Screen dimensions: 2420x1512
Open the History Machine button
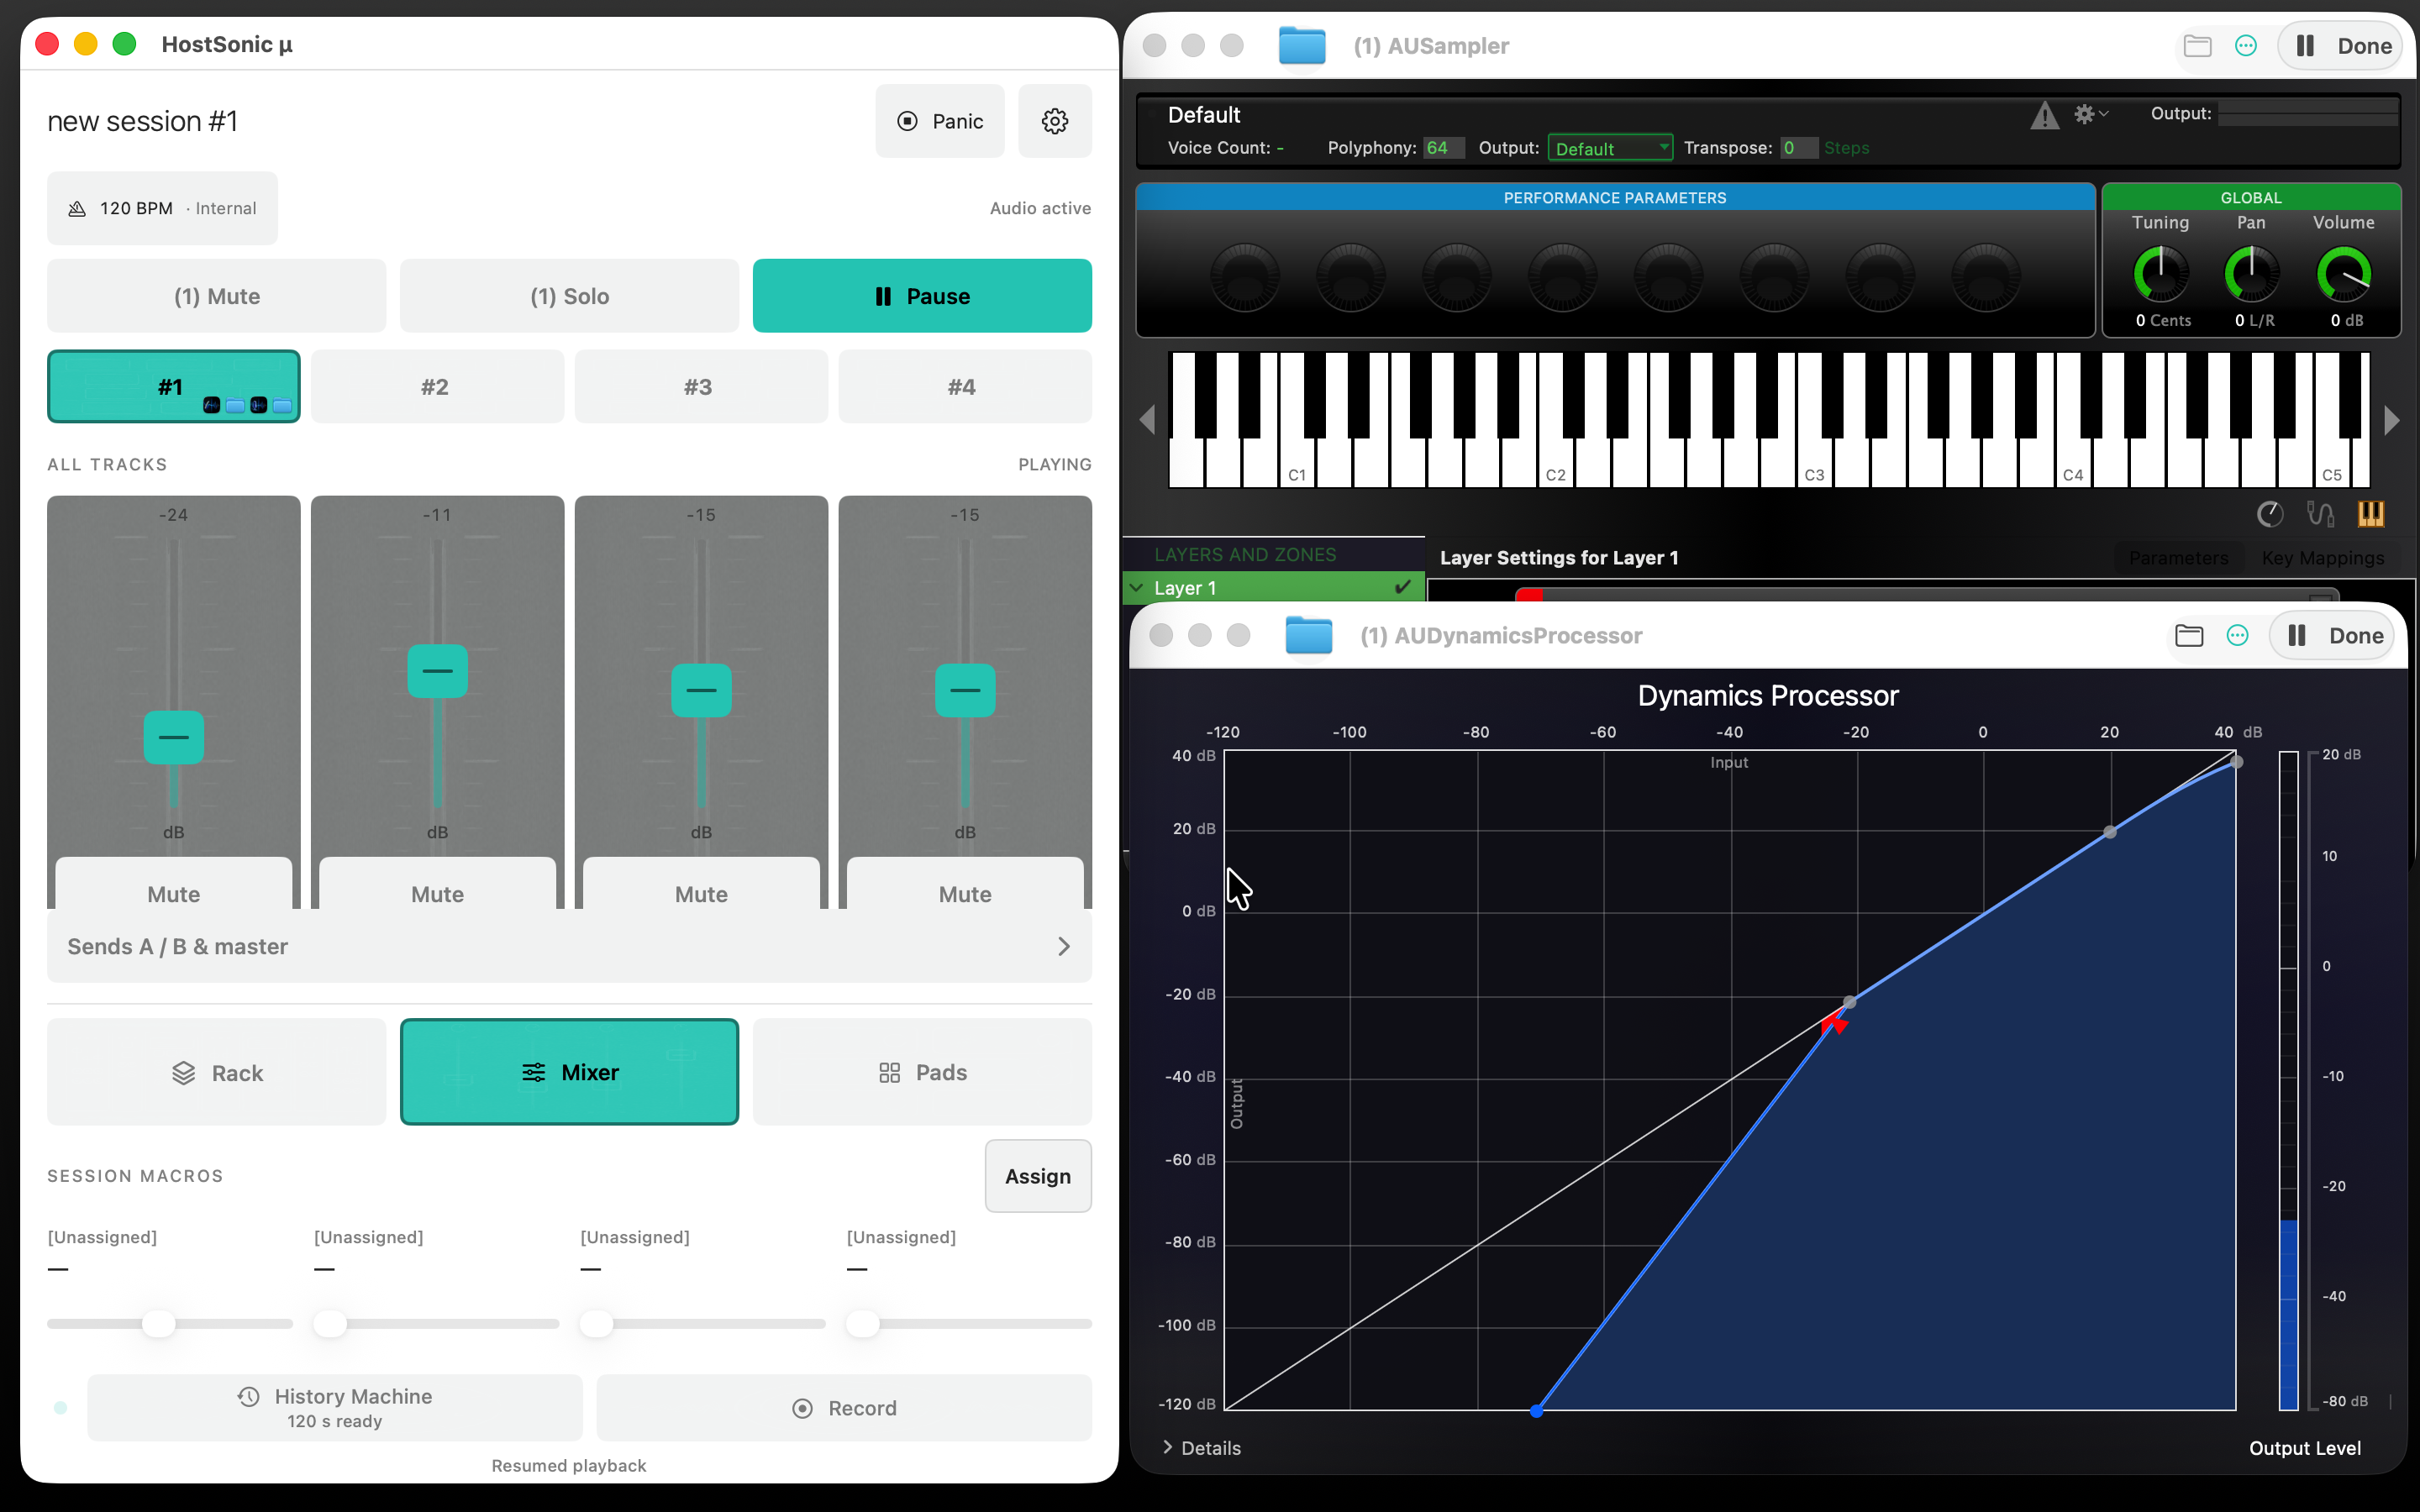pyautogui.click(x=335, y=1408)
